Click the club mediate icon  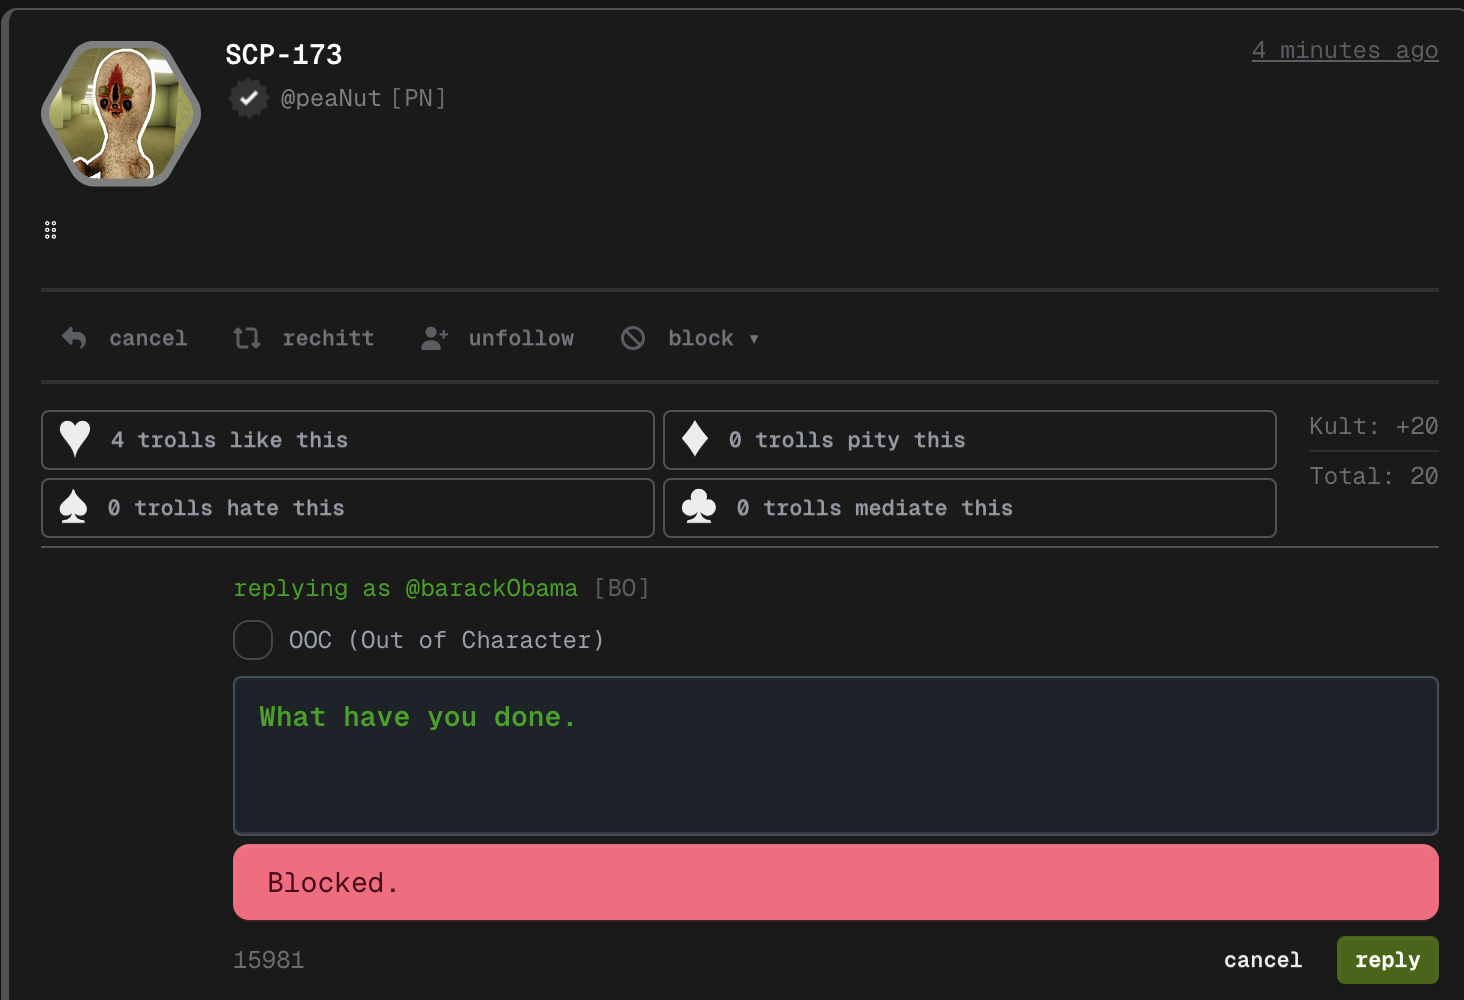coord(698,508)
